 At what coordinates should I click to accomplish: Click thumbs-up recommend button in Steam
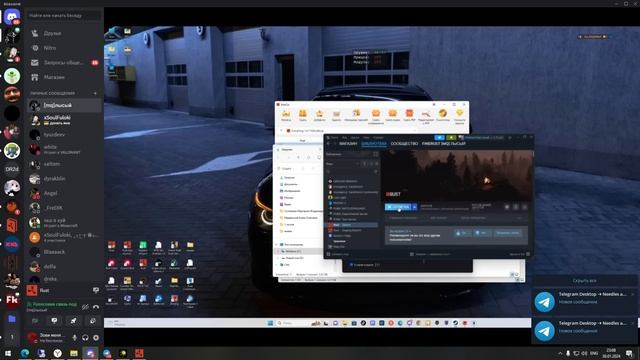462,233
